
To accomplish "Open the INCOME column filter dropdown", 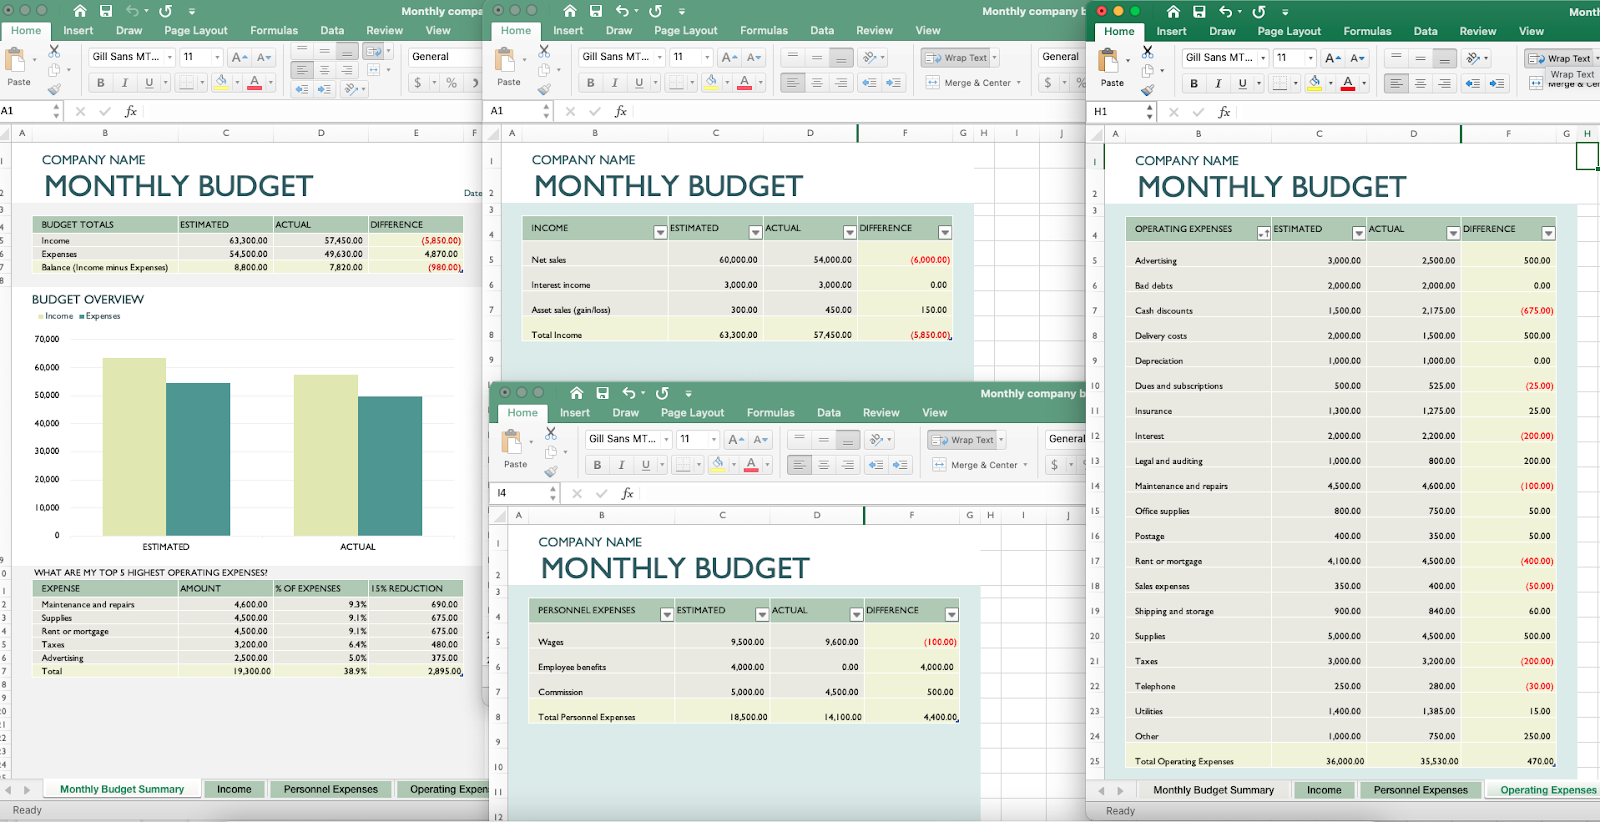I will (x=660, y=232).
